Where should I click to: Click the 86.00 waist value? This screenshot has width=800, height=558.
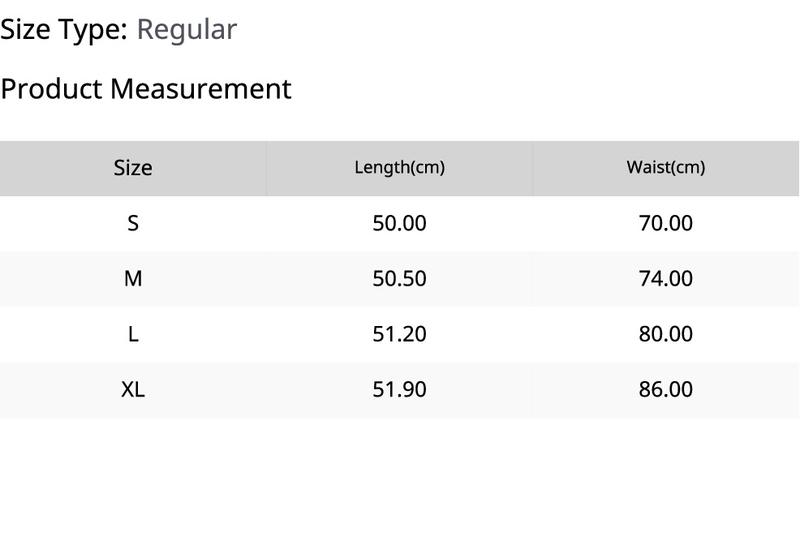(x=666, y=390)
